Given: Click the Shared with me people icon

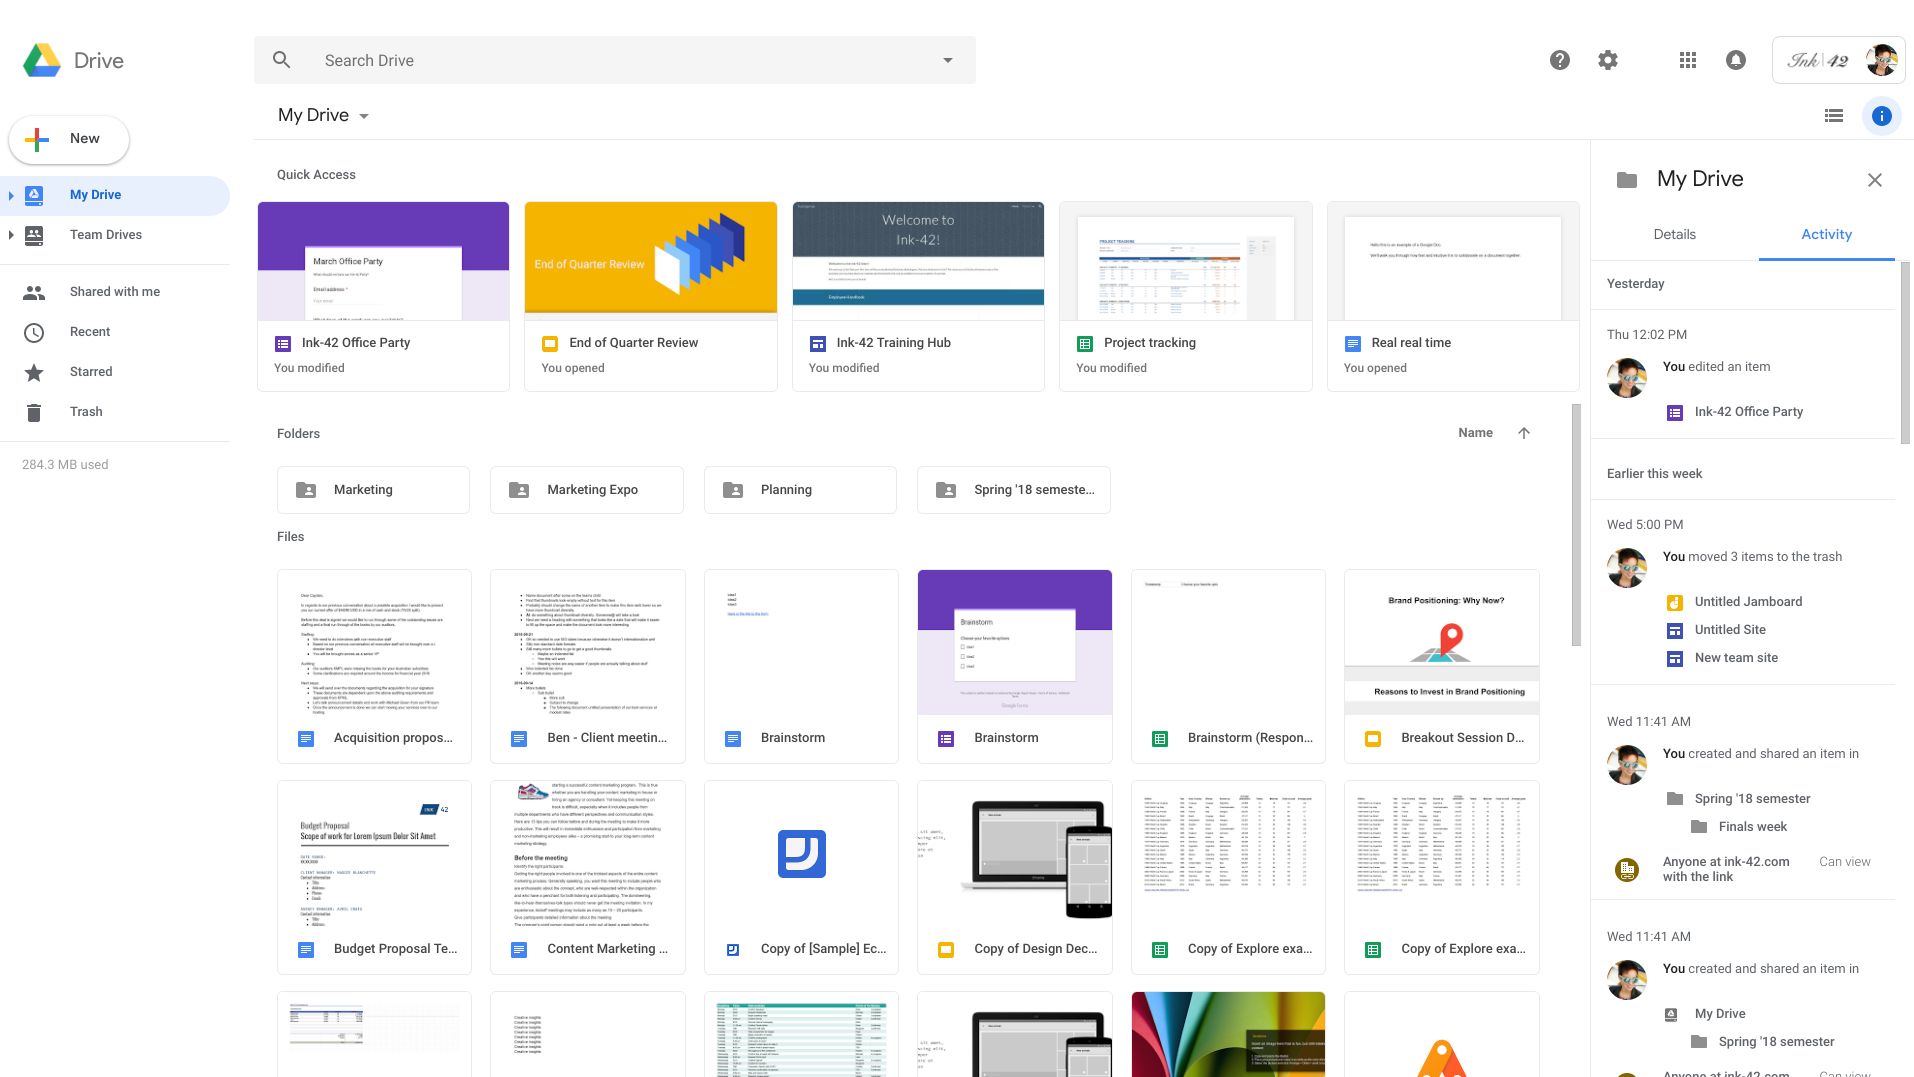Looking at the screenshot, I should tap(34, 292).
